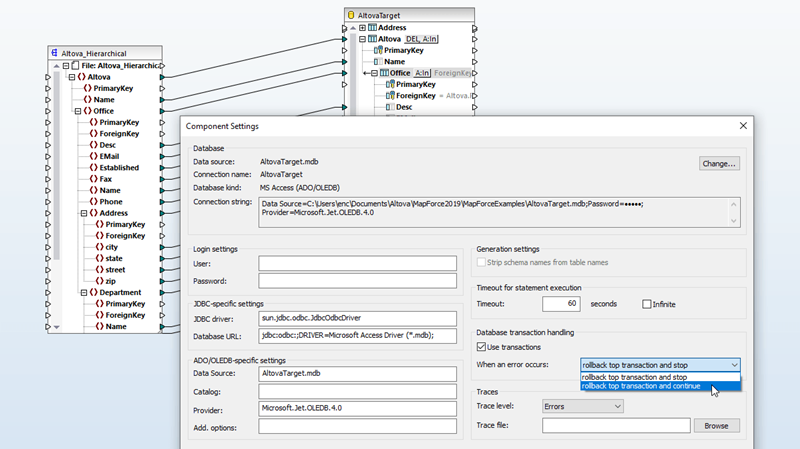
Task: Click the PrimaryKey element icon under Altova
Action: click(x=87, y=88)
